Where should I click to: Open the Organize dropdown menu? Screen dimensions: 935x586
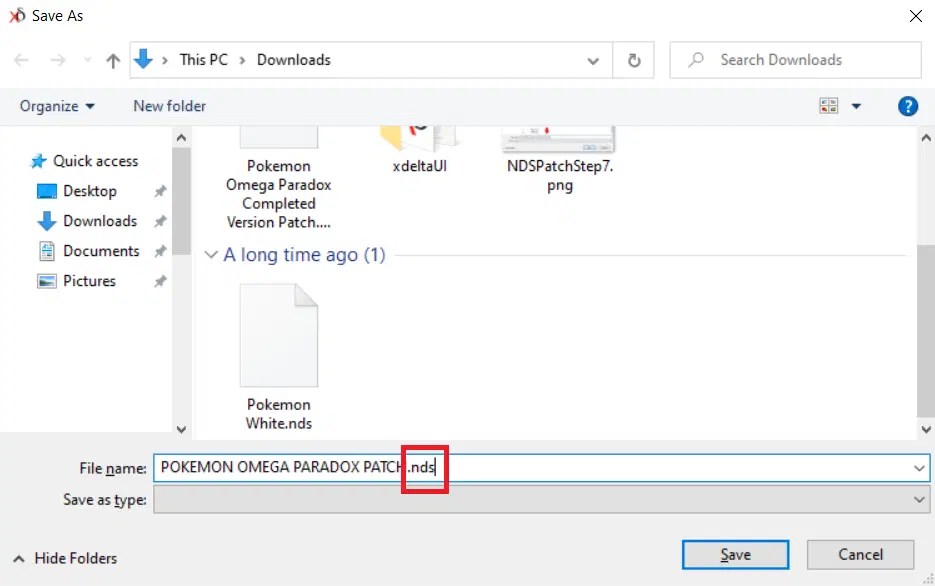tap(55, 106)
